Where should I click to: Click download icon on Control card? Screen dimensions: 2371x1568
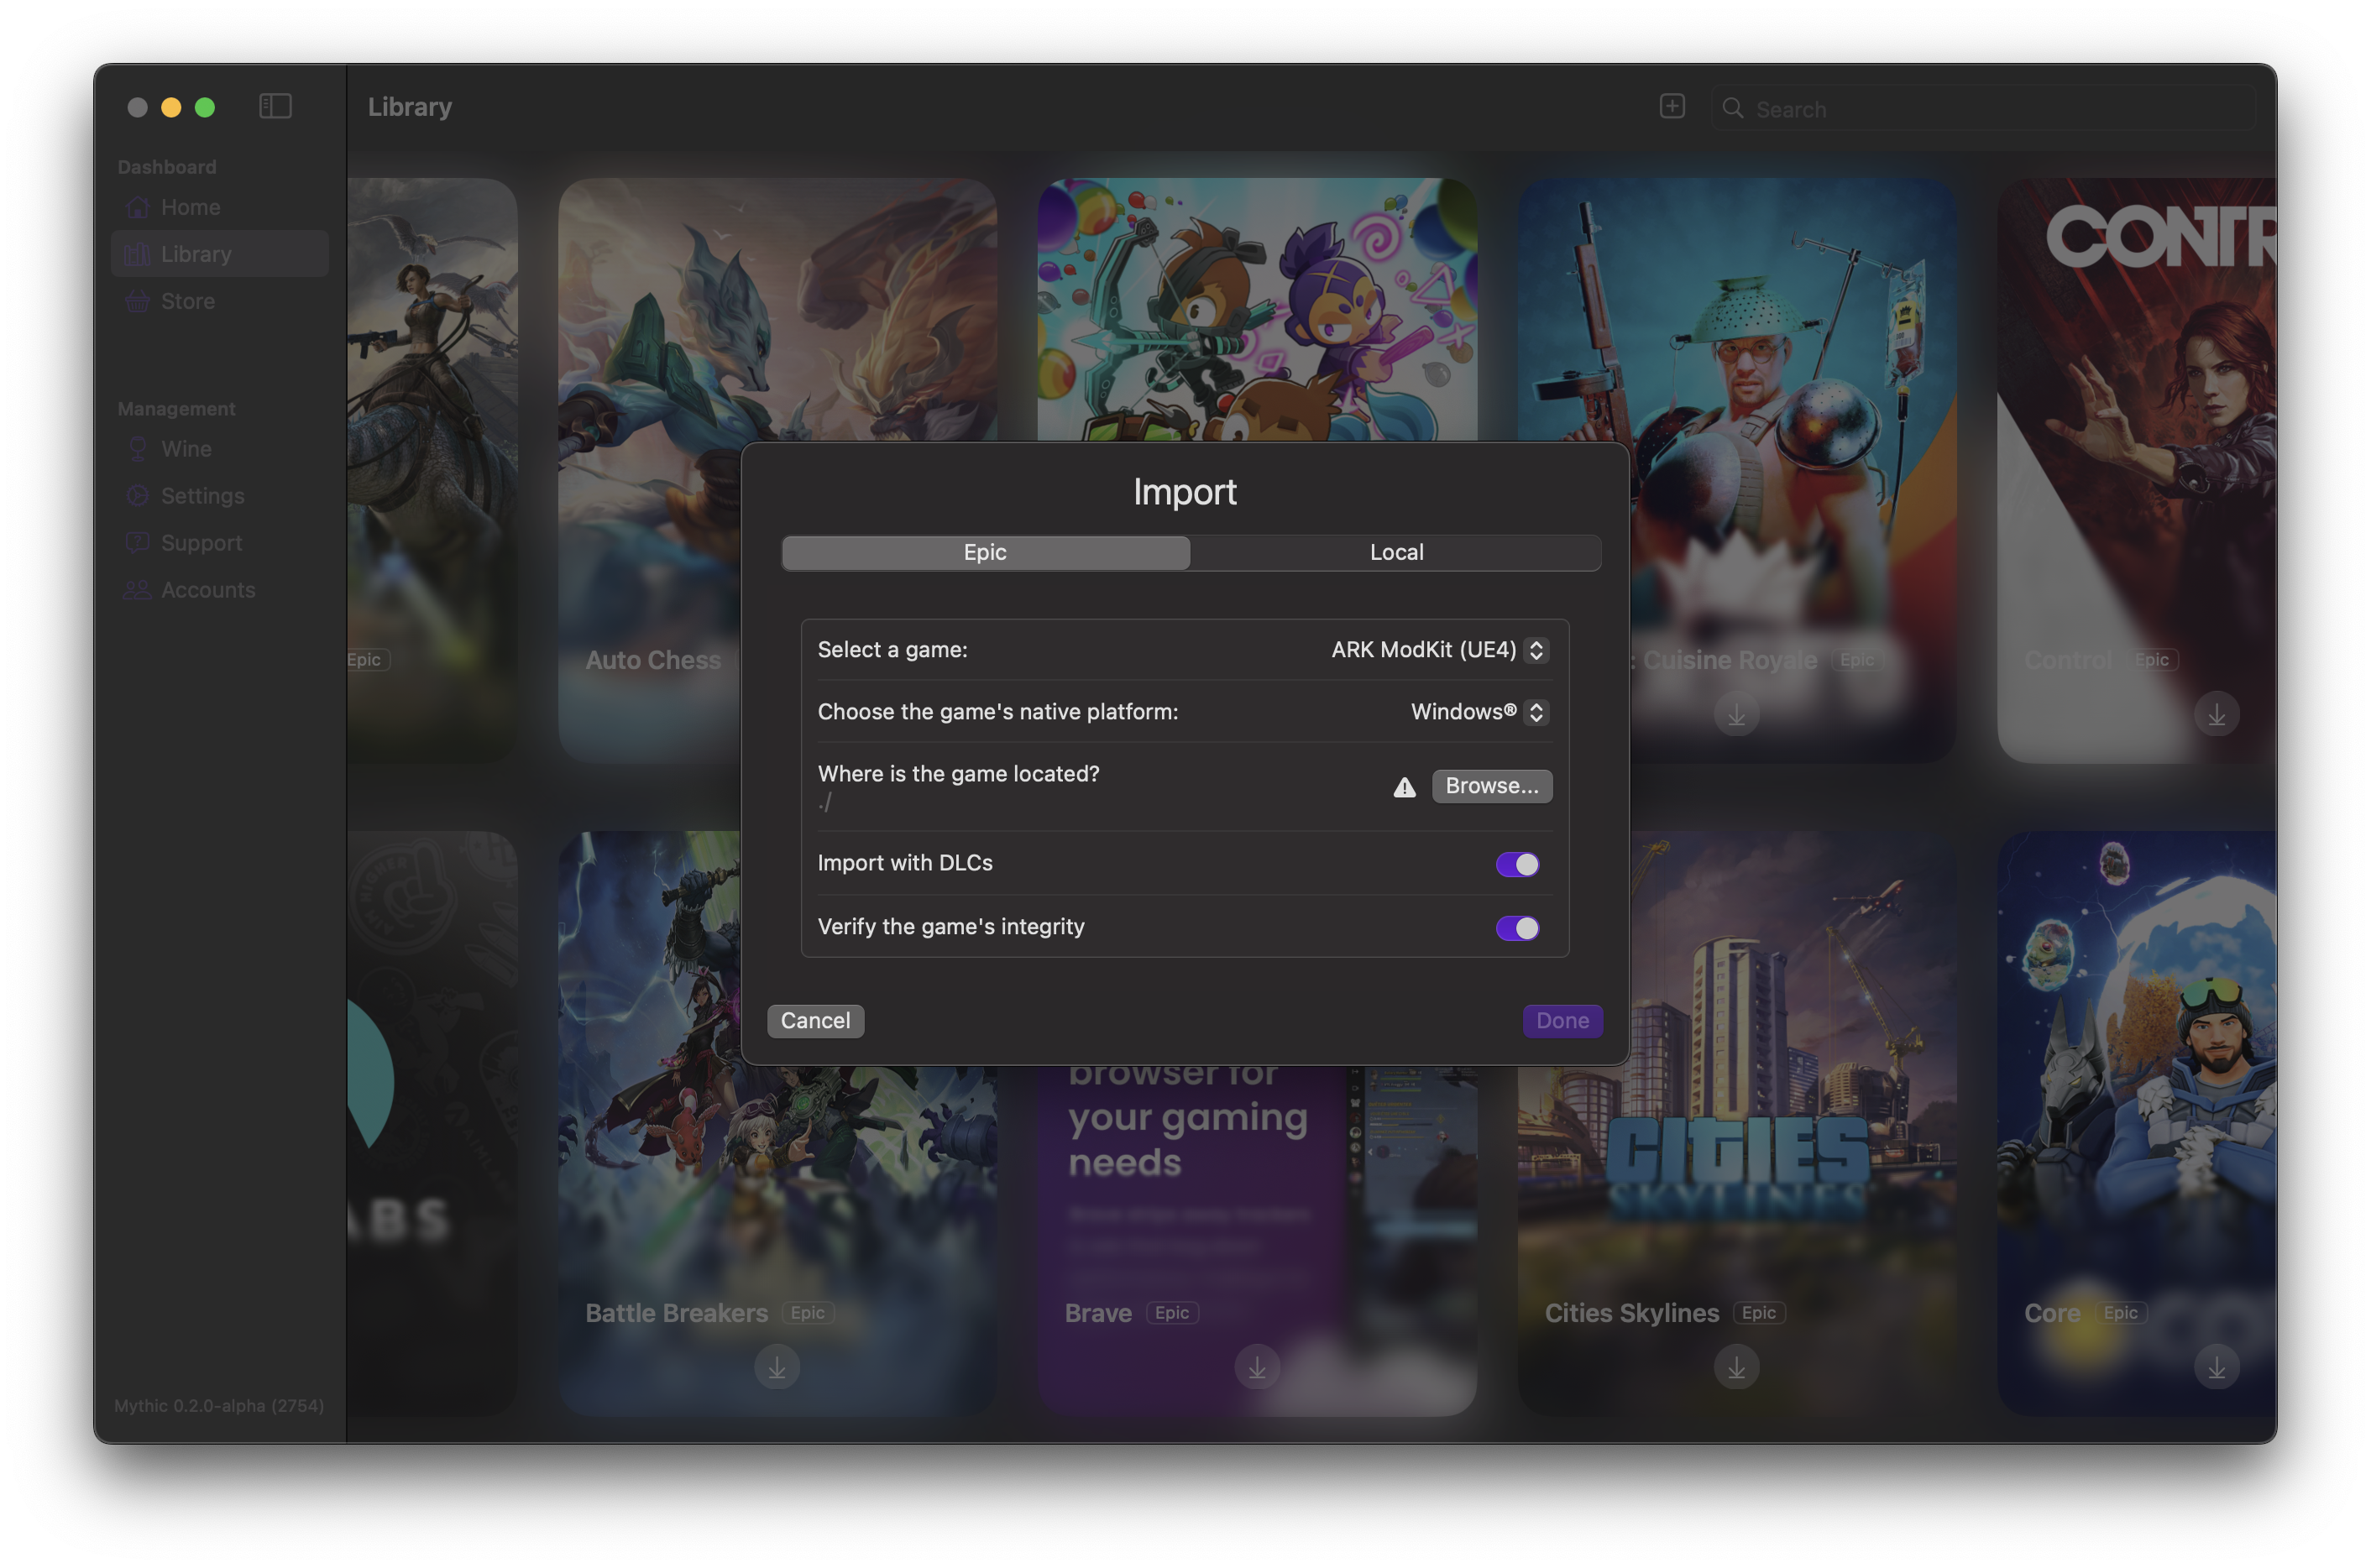click(2216, 715)
